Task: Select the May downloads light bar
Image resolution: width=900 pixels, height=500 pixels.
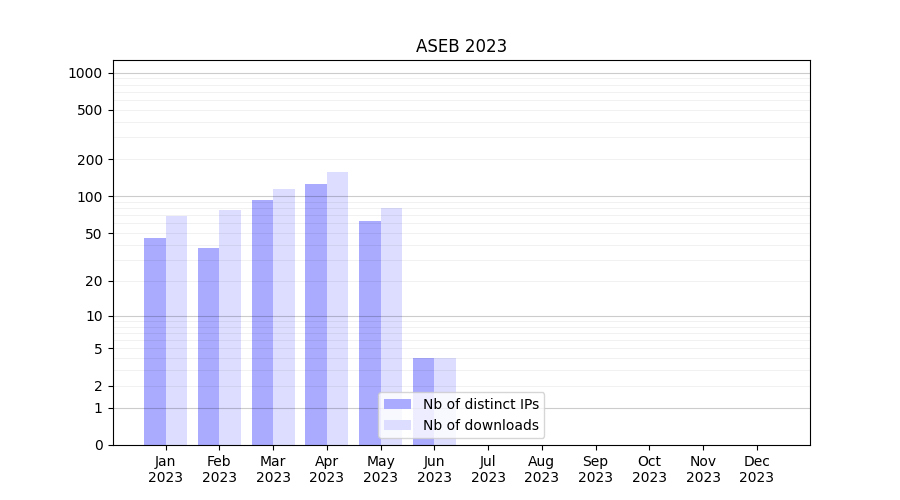Action: [x=391, y=326]
